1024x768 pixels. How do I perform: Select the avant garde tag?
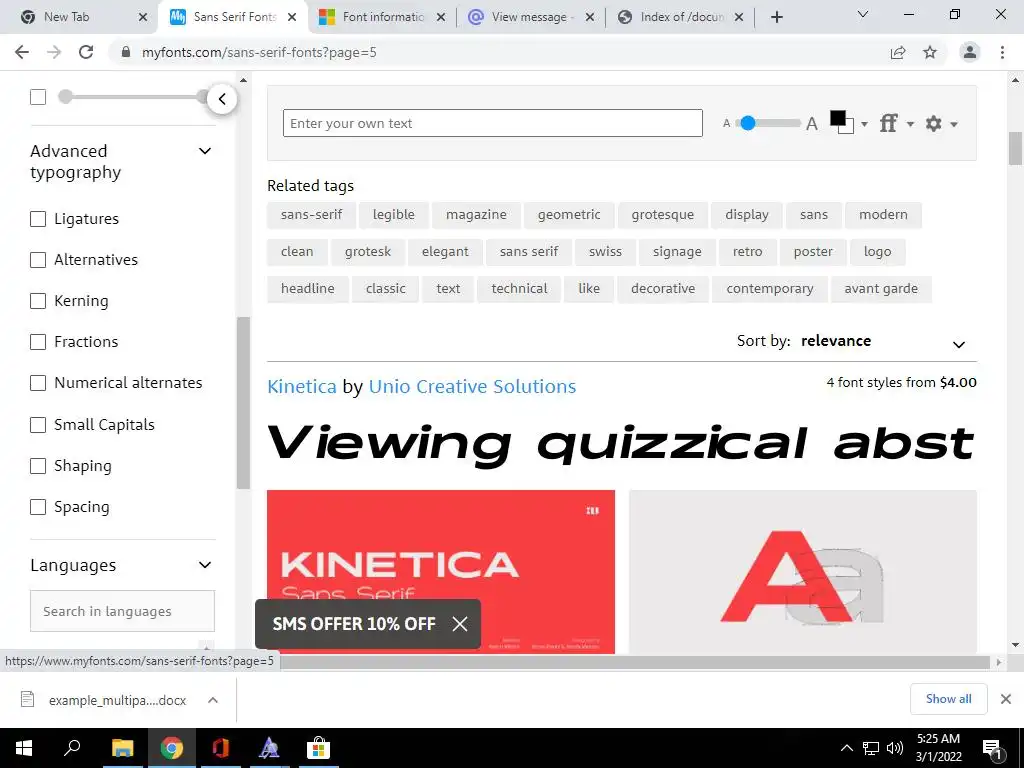click(x=881, y=289)
